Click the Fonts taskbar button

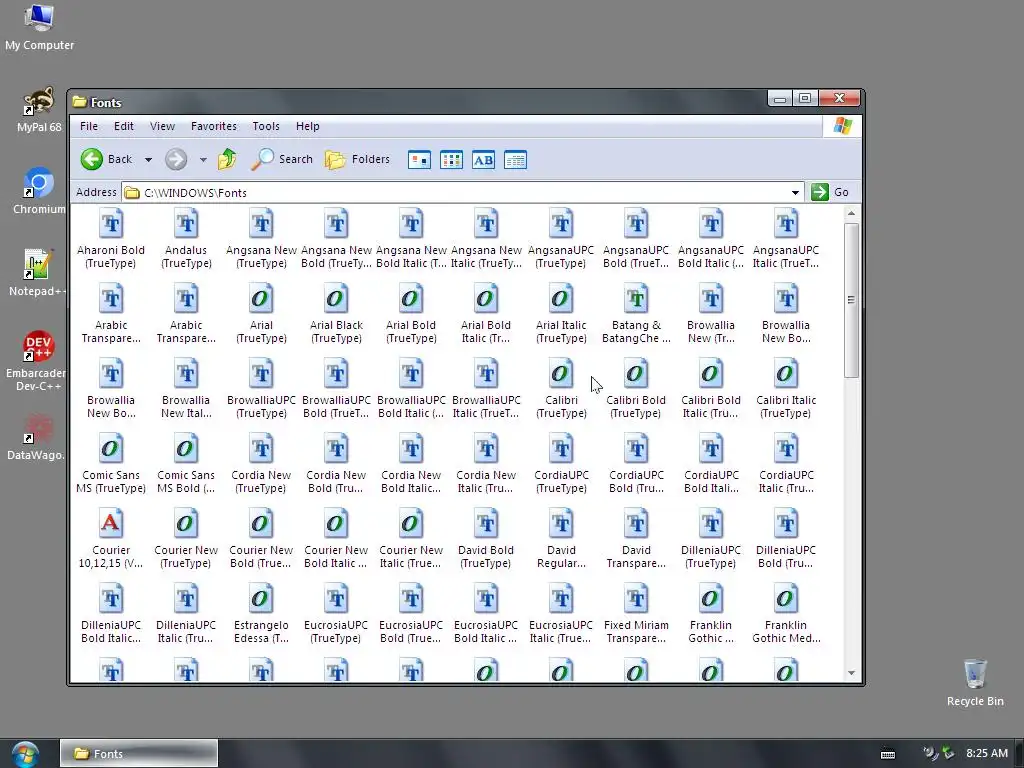coord(139,754)
